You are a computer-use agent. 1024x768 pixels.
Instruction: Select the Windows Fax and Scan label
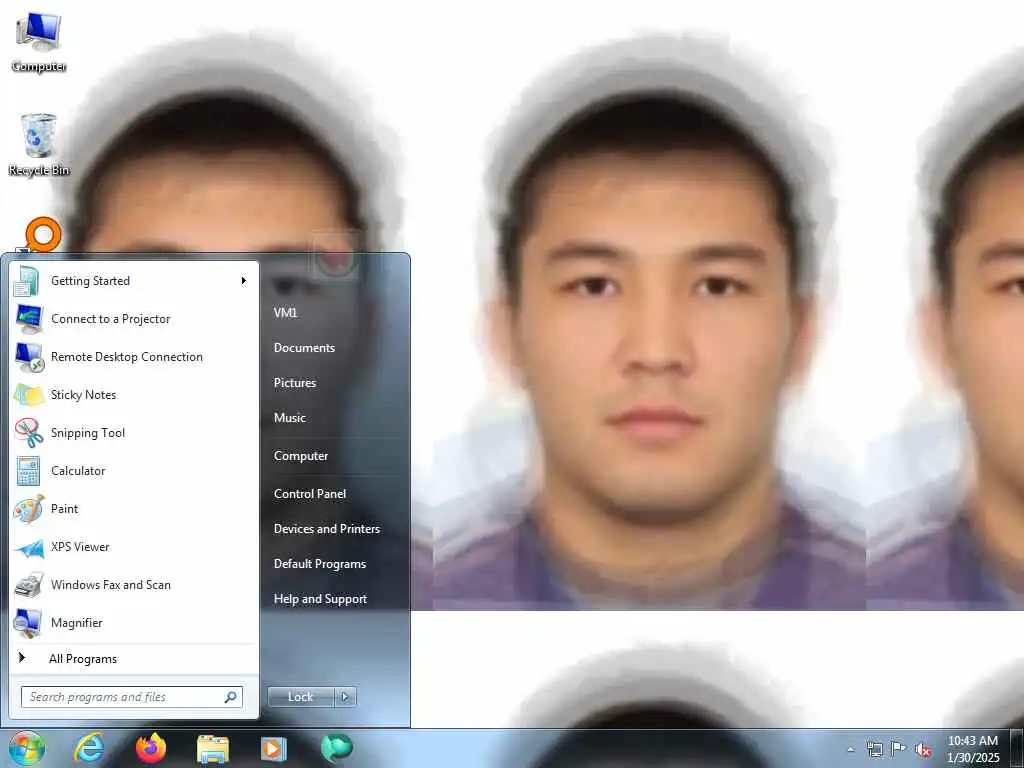pos(110,585)
